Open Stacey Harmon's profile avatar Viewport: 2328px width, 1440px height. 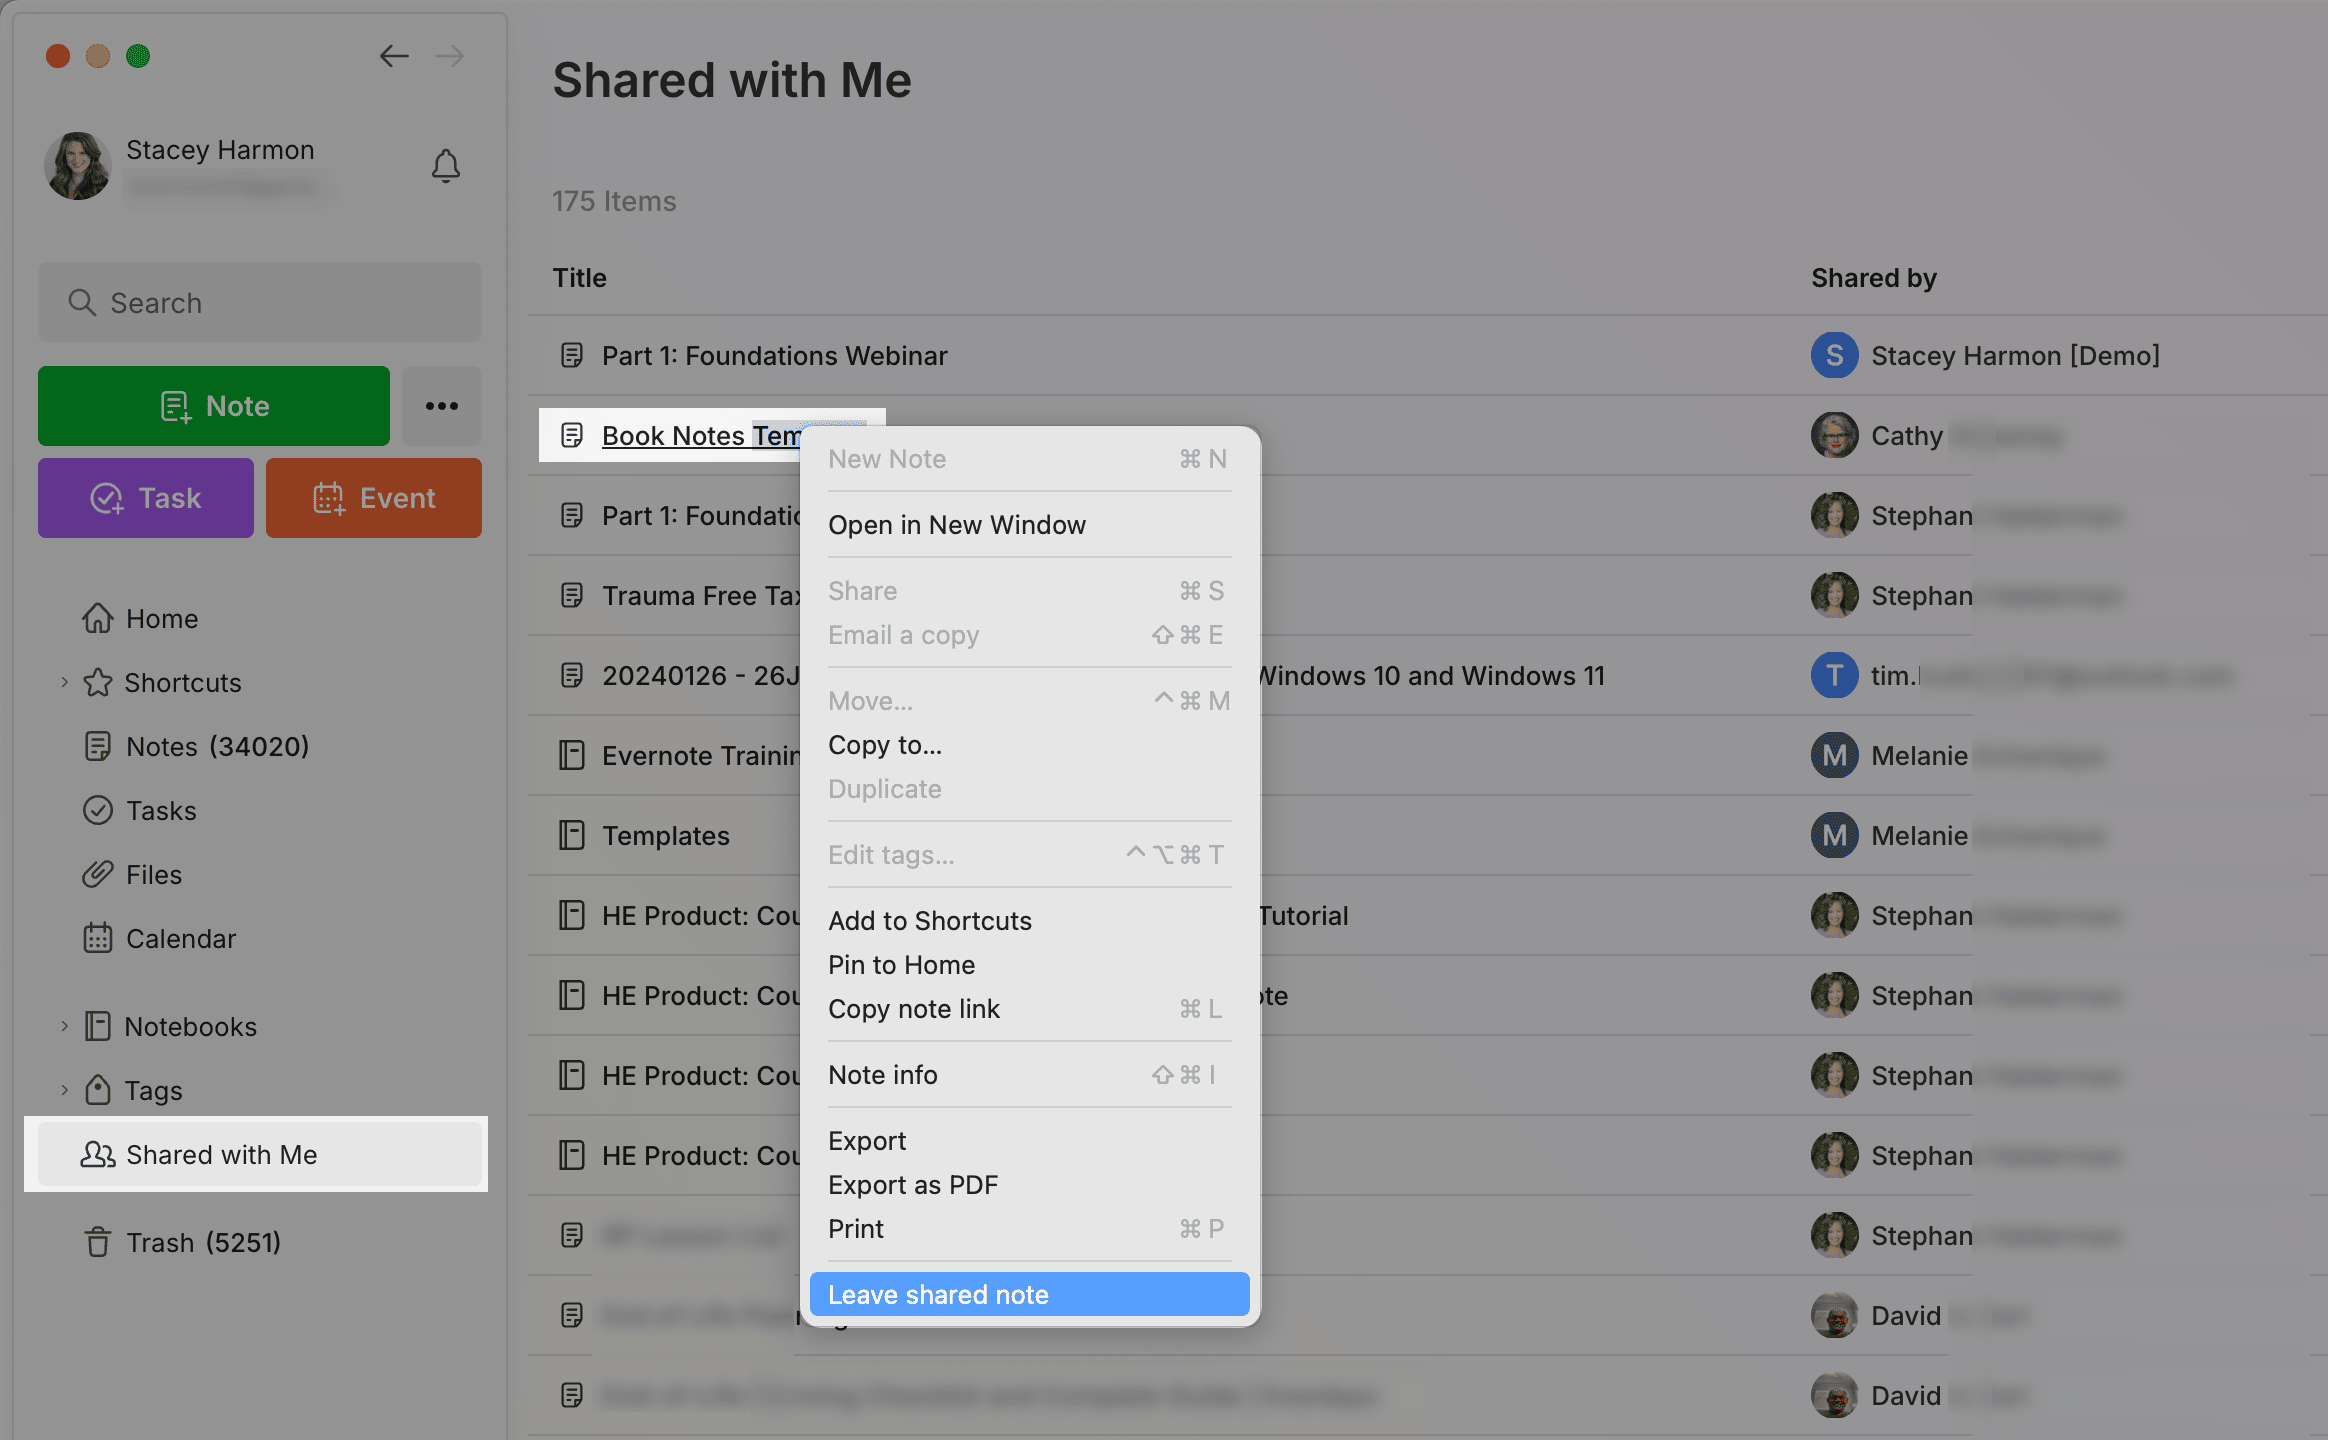(77, 166)
